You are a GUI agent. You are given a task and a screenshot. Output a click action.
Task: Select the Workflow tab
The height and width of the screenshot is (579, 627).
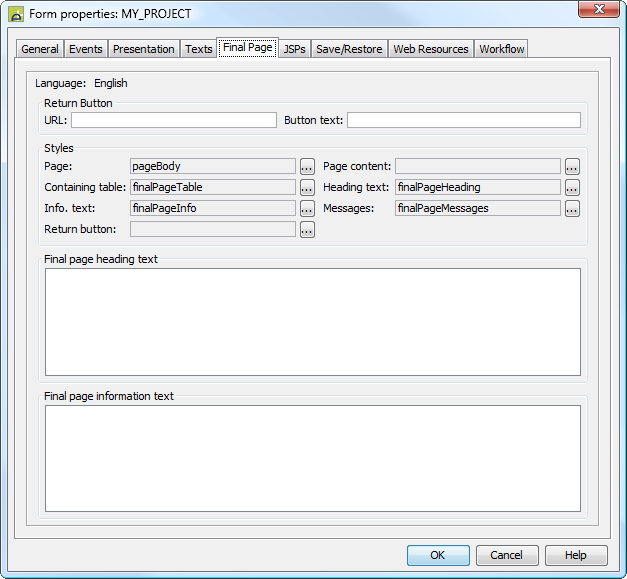501,49
